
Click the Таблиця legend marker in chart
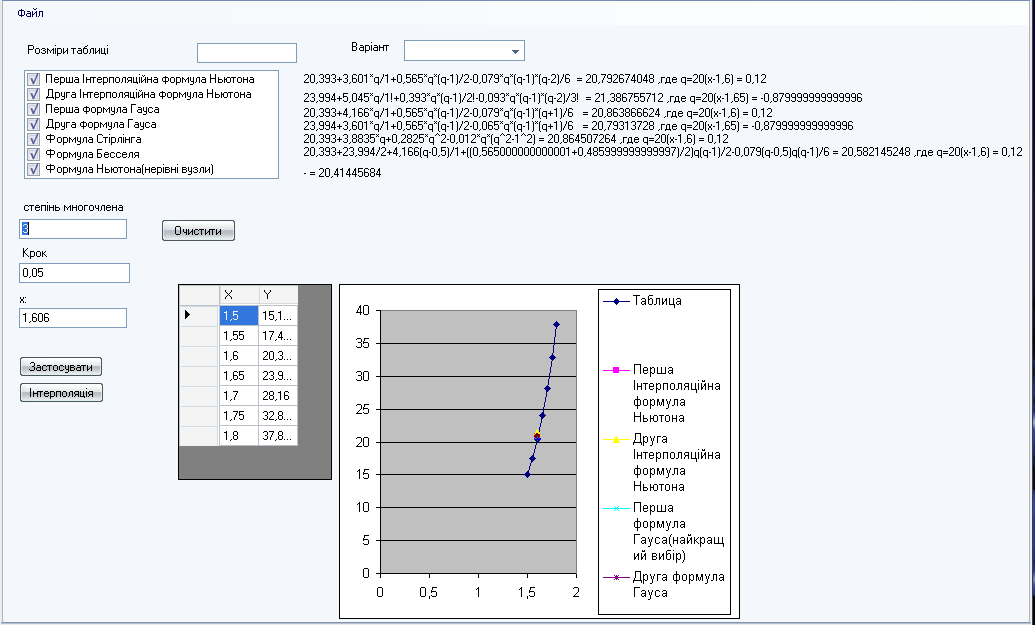pos(617,301)
